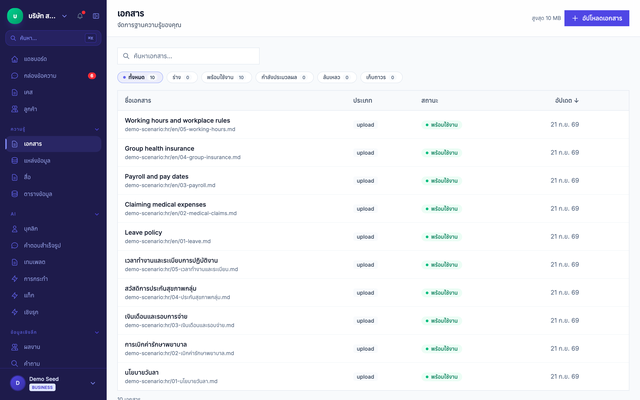Select the ทั้งหมด (All) filter chip
This screenshot has width=640, height=400.
(x=140, y=77)
